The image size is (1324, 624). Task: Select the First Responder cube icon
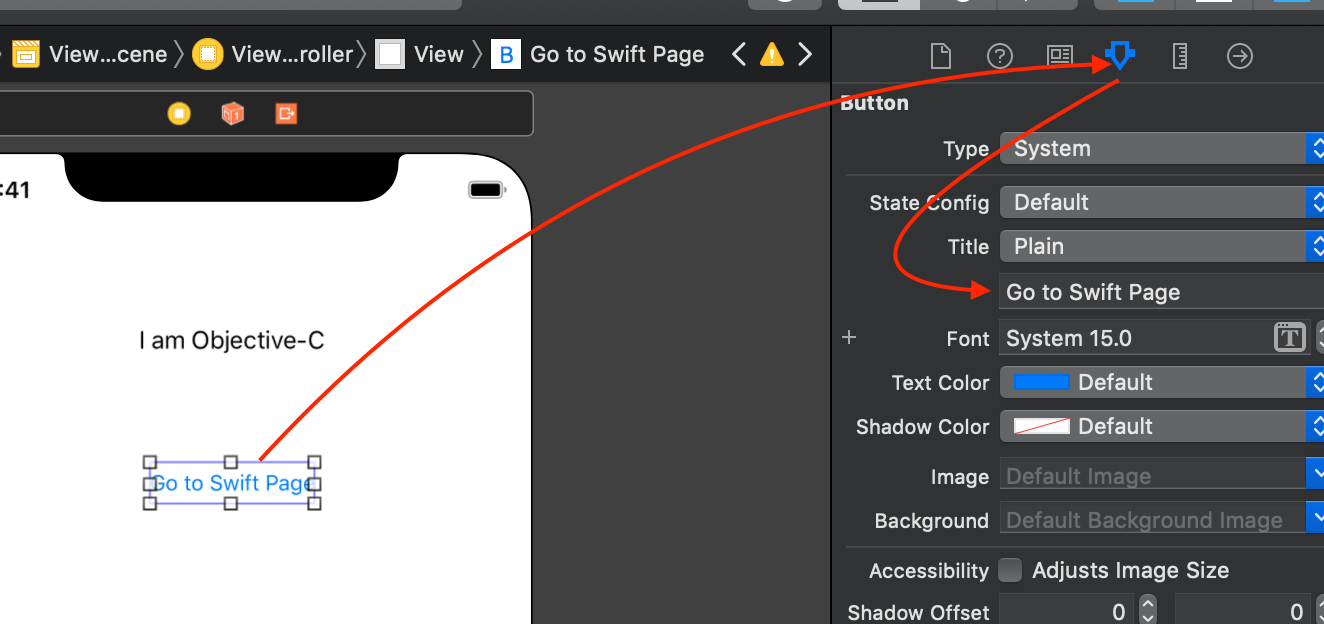pos(232,114)
